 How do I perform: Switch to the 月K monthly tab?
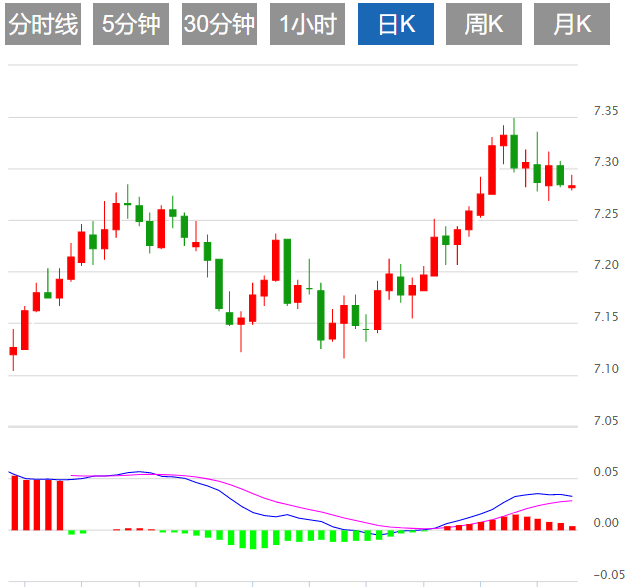tap(572, 24)
